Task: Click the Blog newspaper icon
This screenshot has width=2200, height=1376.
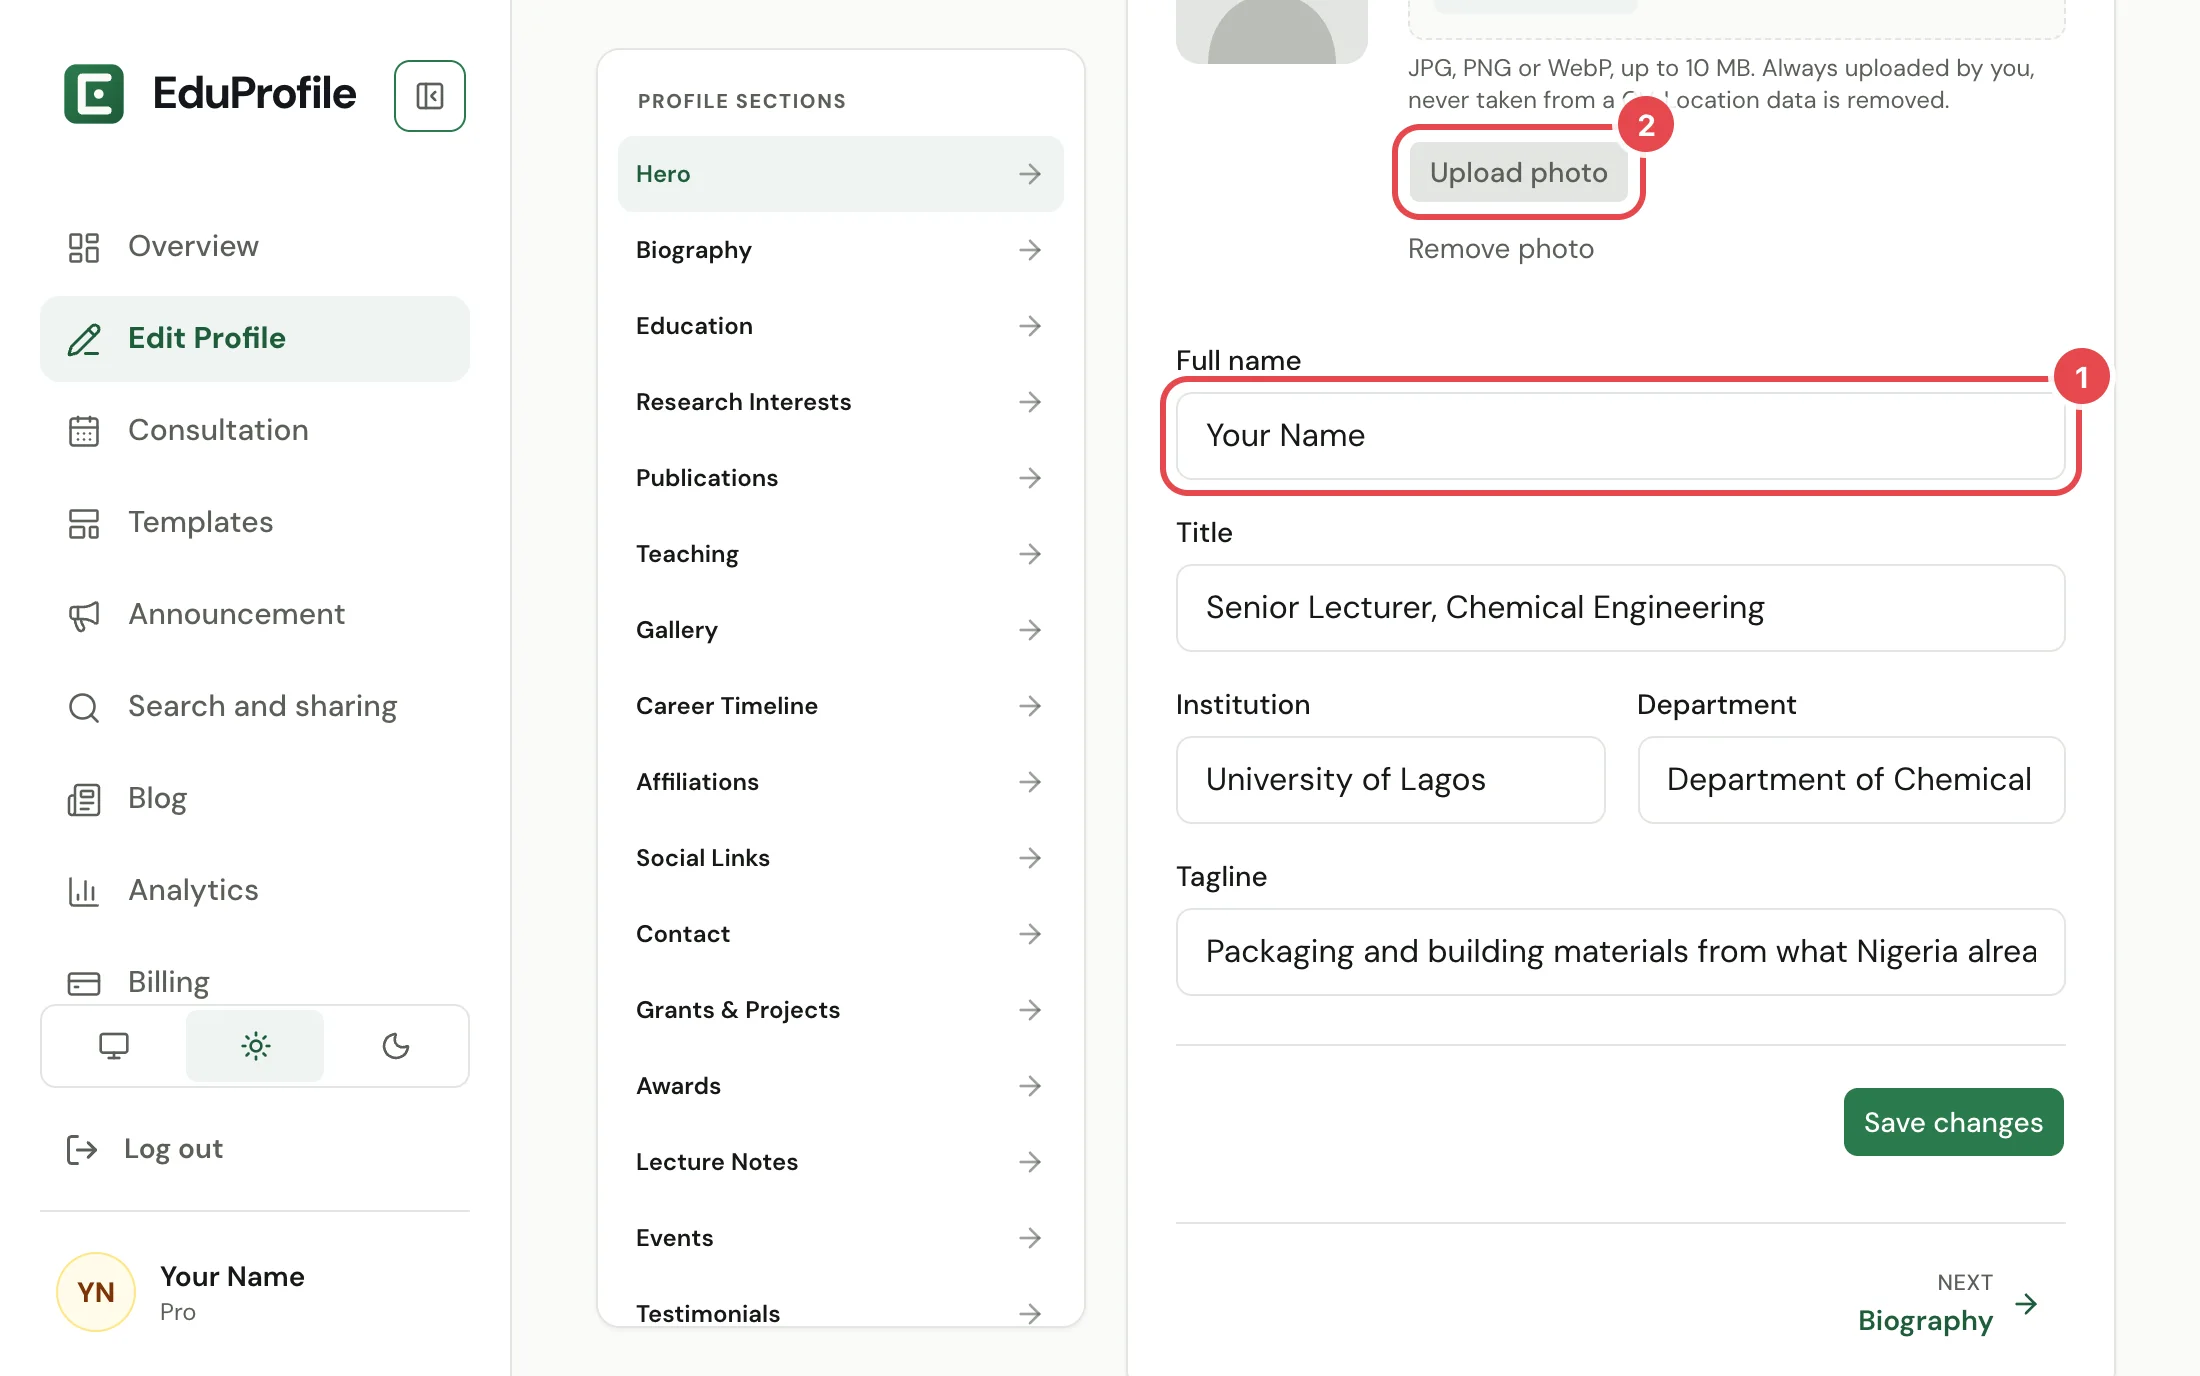Action: pyautogui.click(x=84, y=799)
